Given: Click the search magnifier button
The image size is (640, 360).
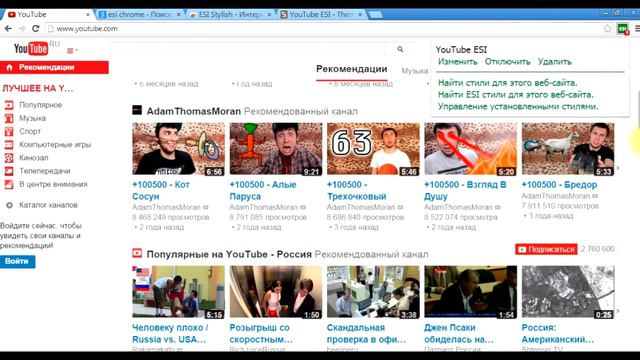Looking at the screenshot, I should (400, 49).
